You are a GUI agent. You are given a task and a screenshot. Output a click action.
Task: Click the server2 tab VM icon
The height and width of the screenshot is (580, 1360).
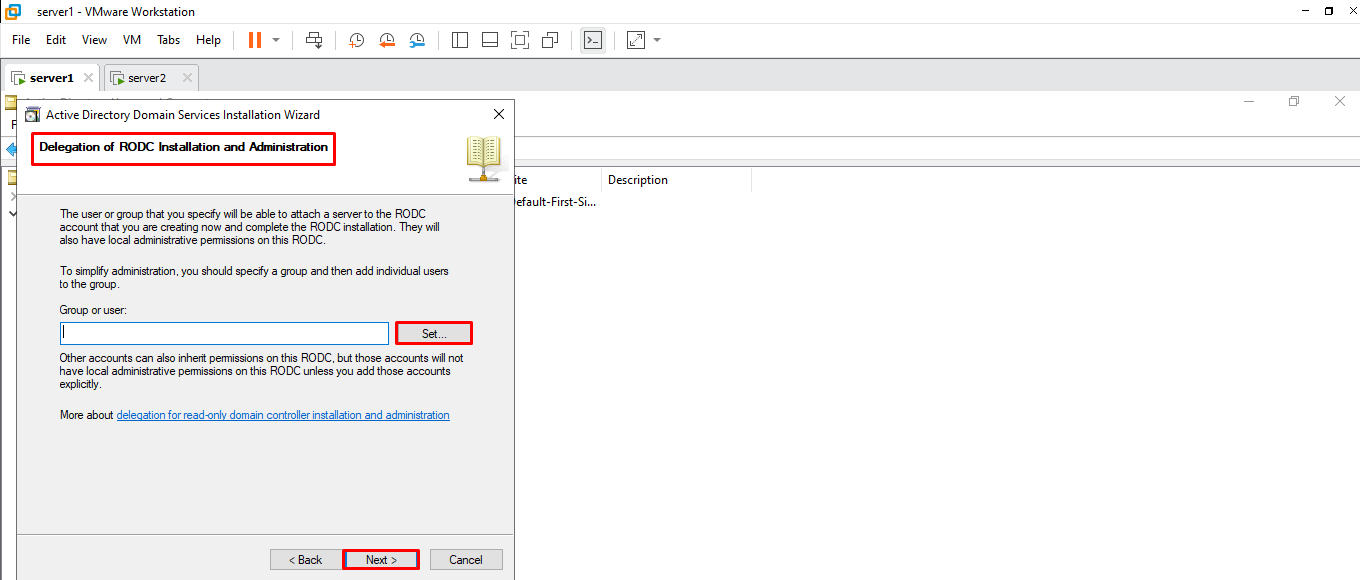117,78
